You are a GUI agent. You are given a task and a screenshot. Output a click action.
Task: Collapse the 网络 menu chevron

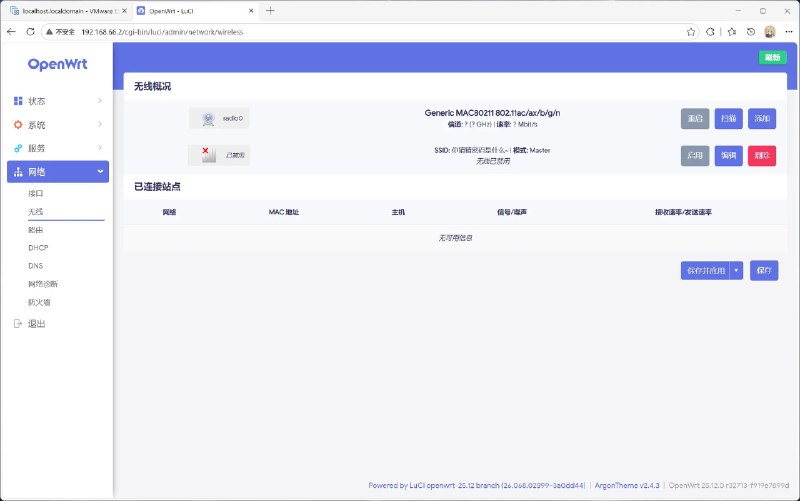pyautogui.click(x=100, y=172)
